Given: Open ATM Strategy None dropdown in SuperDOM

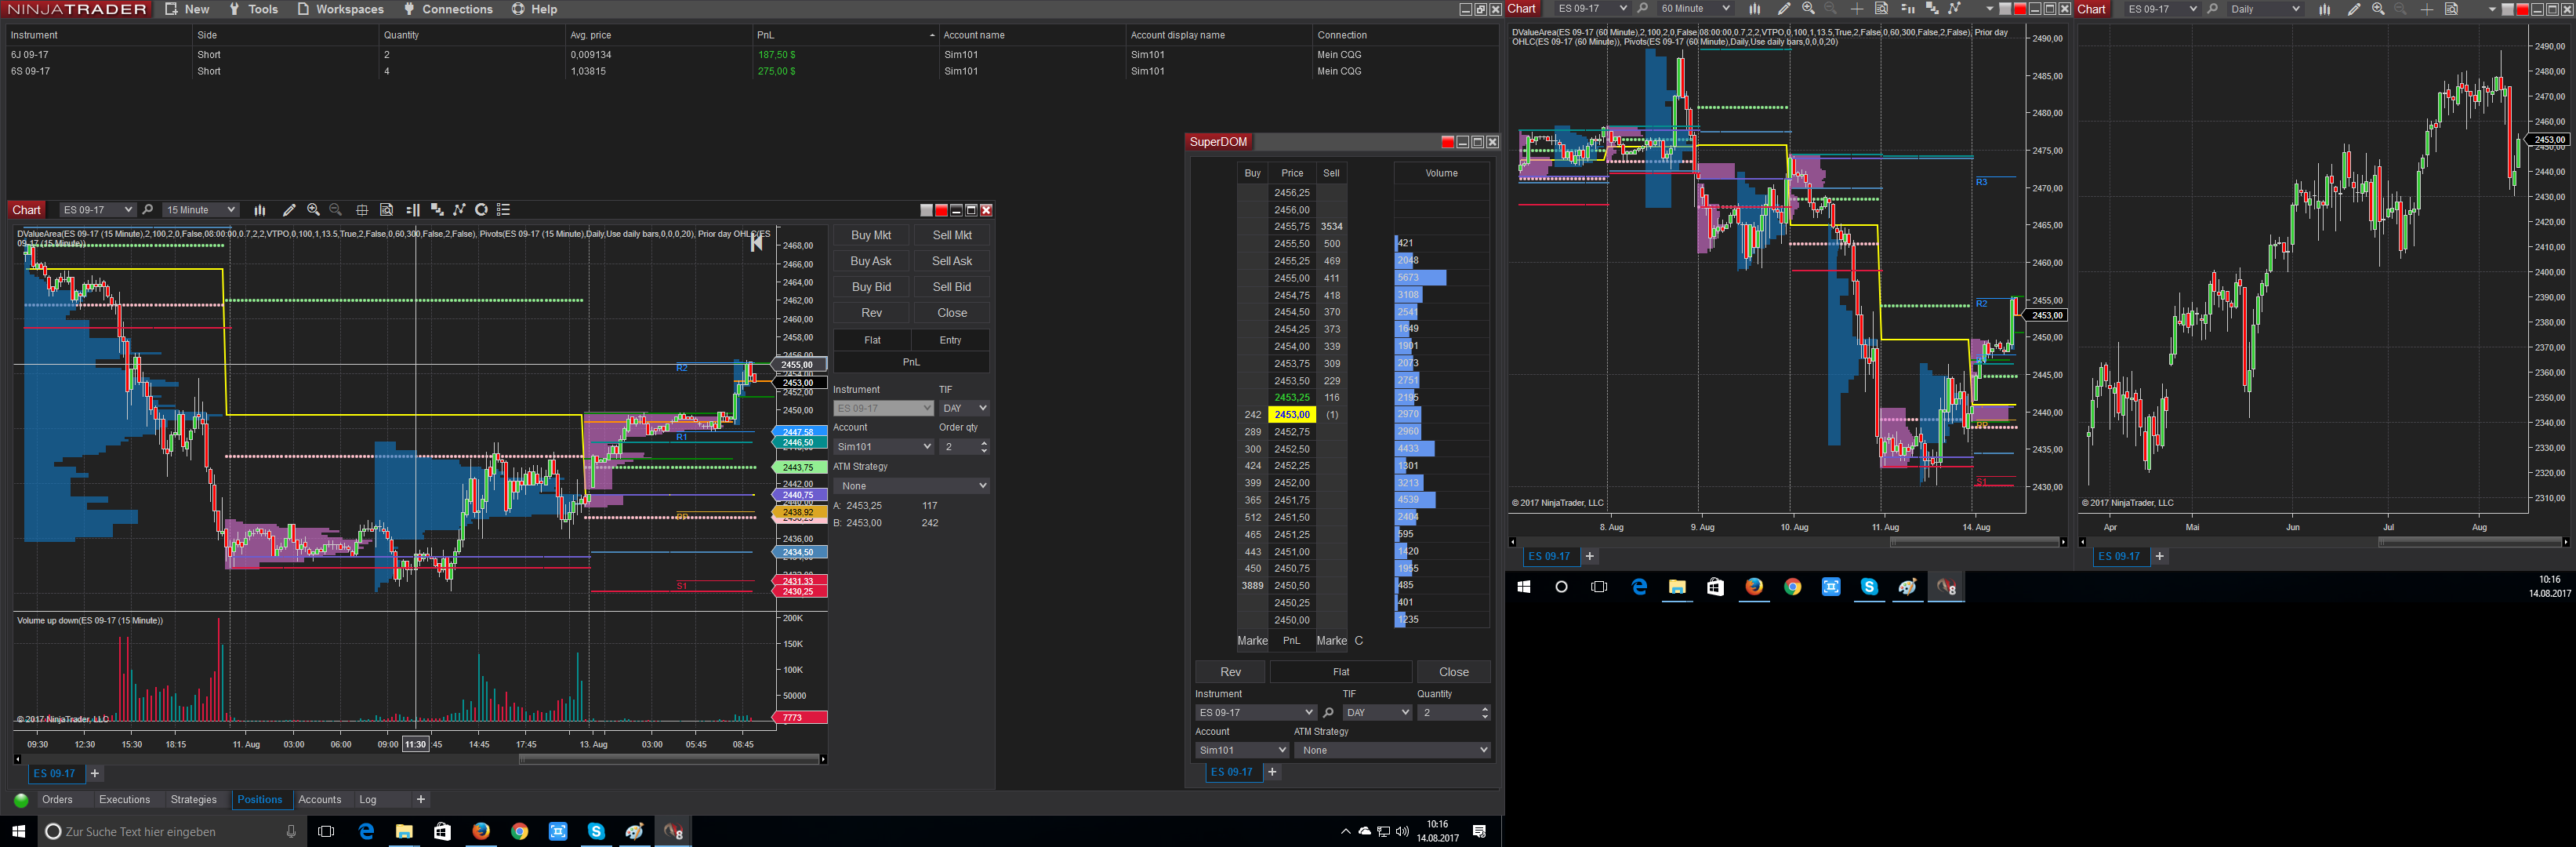Looking at the screenshot, I should tap(1392, 750).
